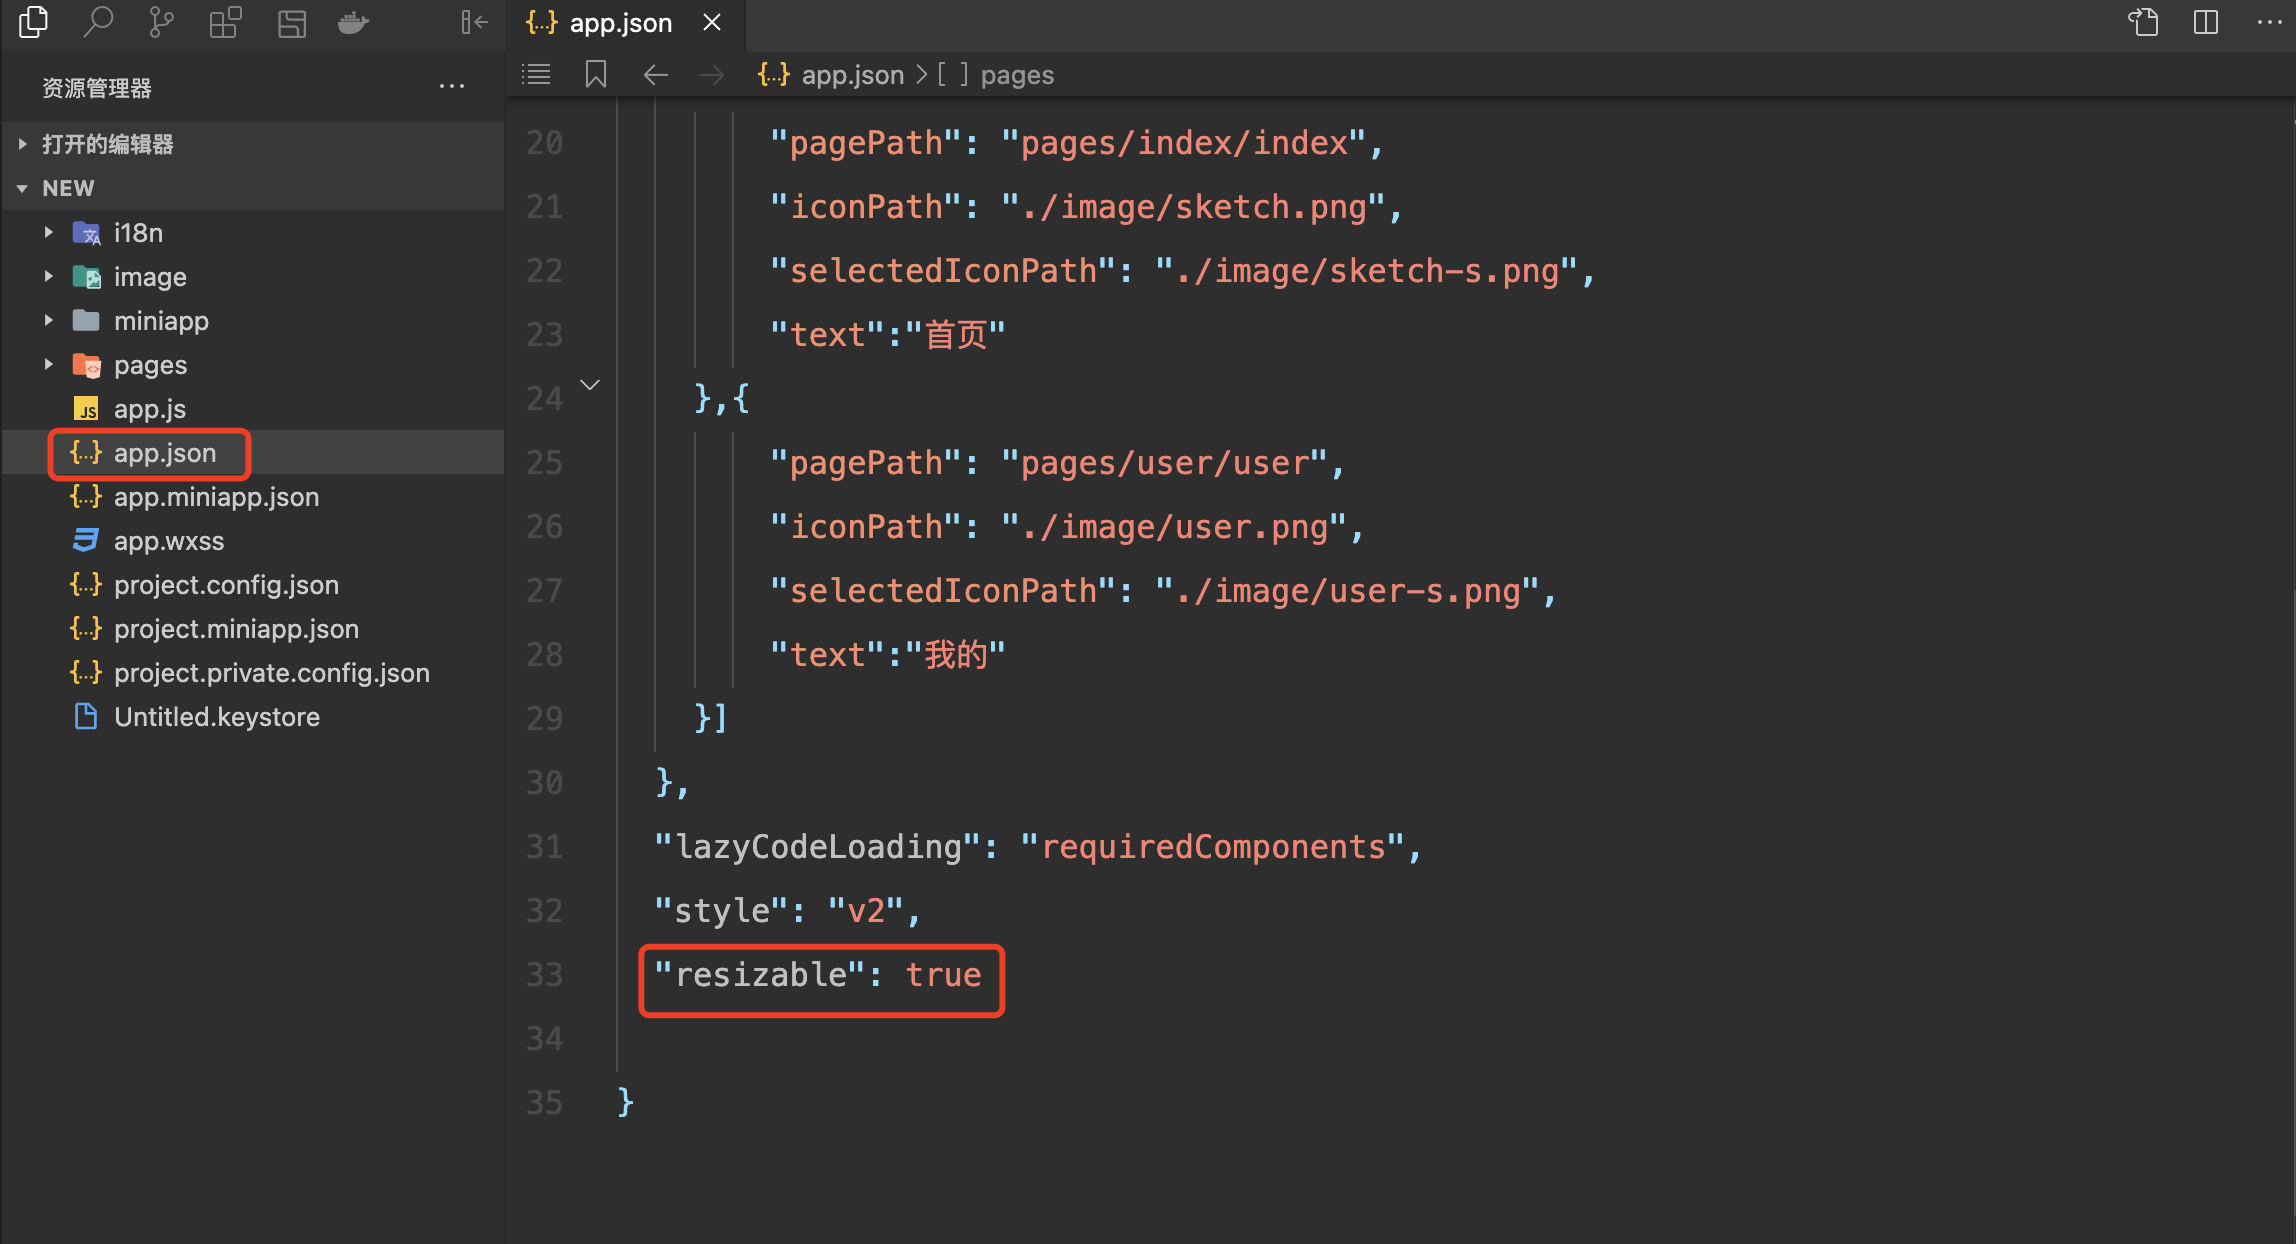Click "lazyCodeLoading" key on line 31

[x=817, y=847]
